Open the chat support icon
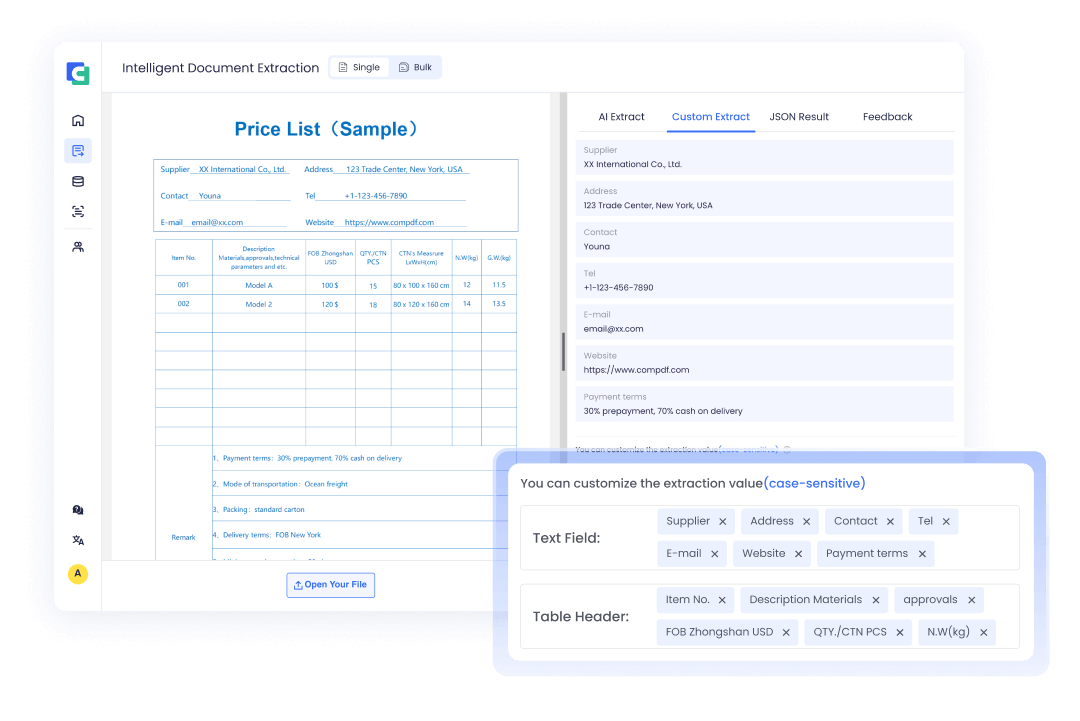This screenshot has width=1080, height=721. 78,510
